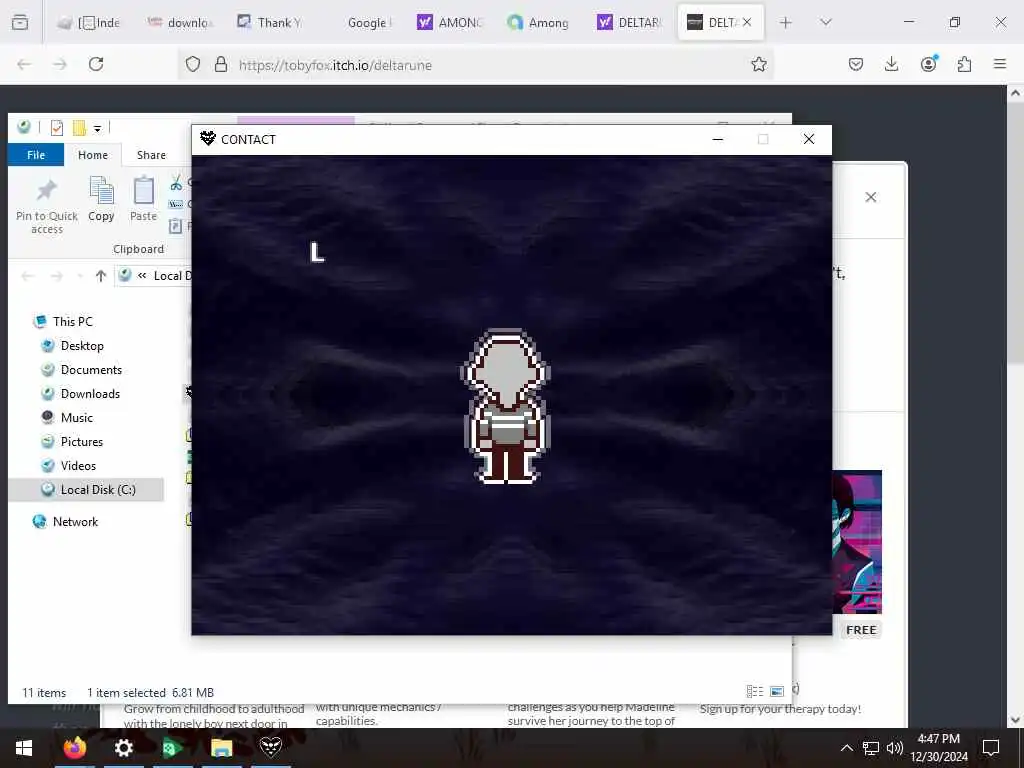Open File Explorer from the taskbar
This screenshot has height=768, width=1024.
pyautogui.click(x=221, y=747)
